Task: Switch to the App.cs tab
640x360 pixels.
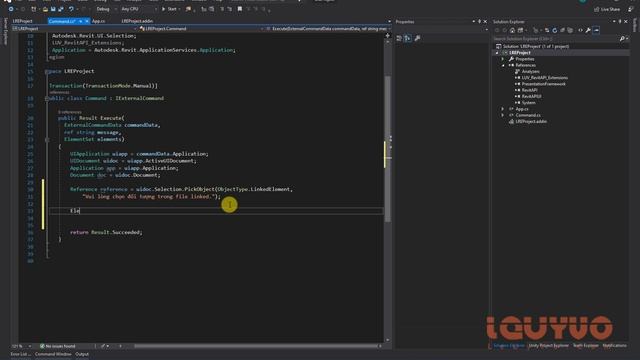Action: (98, 21)
